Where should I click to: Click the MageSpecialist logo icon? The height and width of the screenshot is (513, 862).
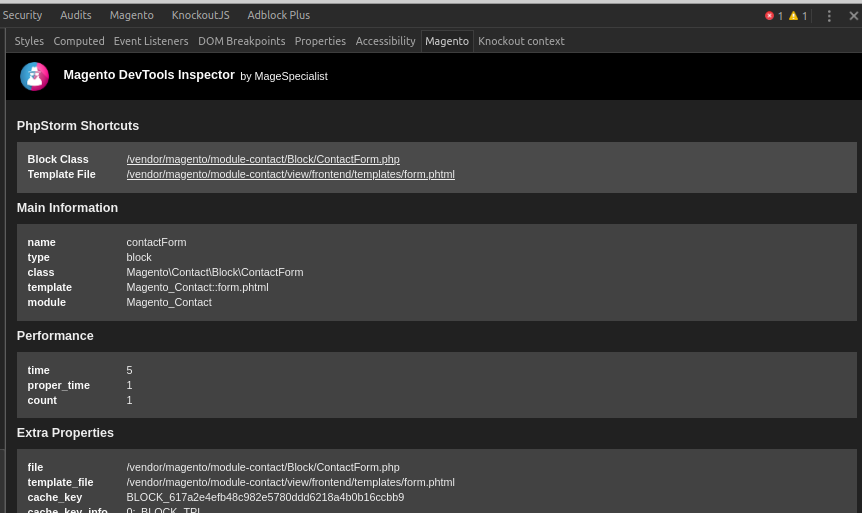pyautogui.click(x=35, y=76)
